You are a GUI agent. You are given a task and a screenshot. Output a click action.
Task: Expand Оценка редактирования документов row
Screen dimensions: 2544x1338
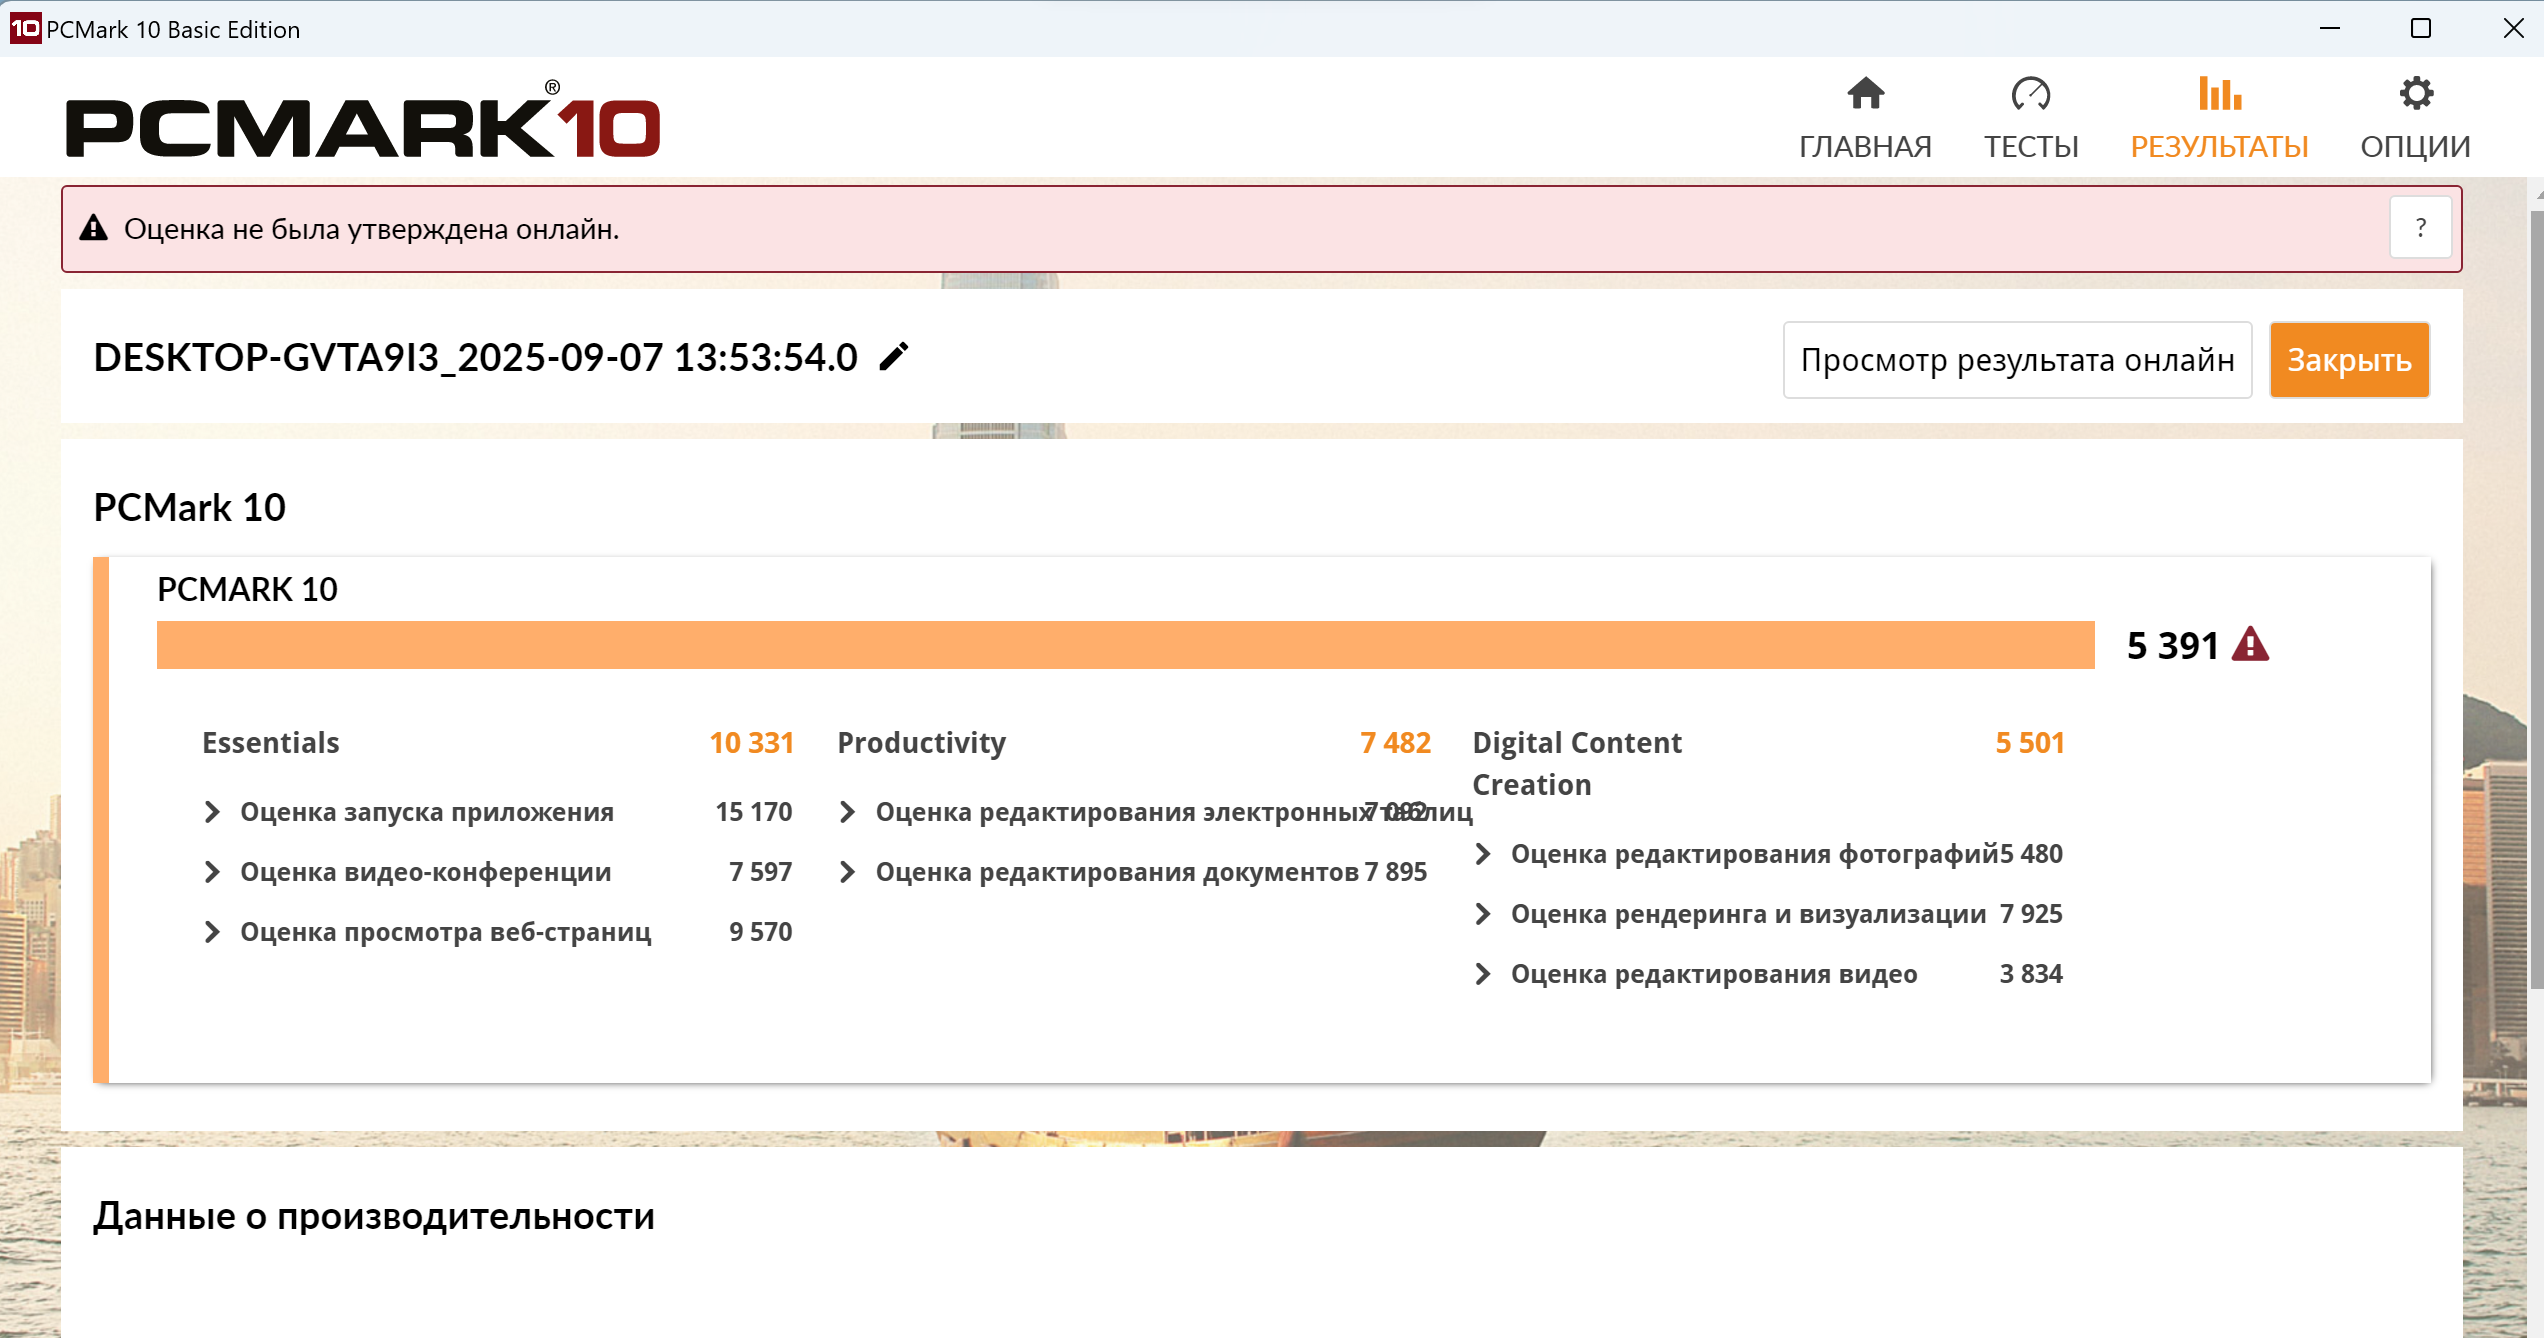point(847,872)
